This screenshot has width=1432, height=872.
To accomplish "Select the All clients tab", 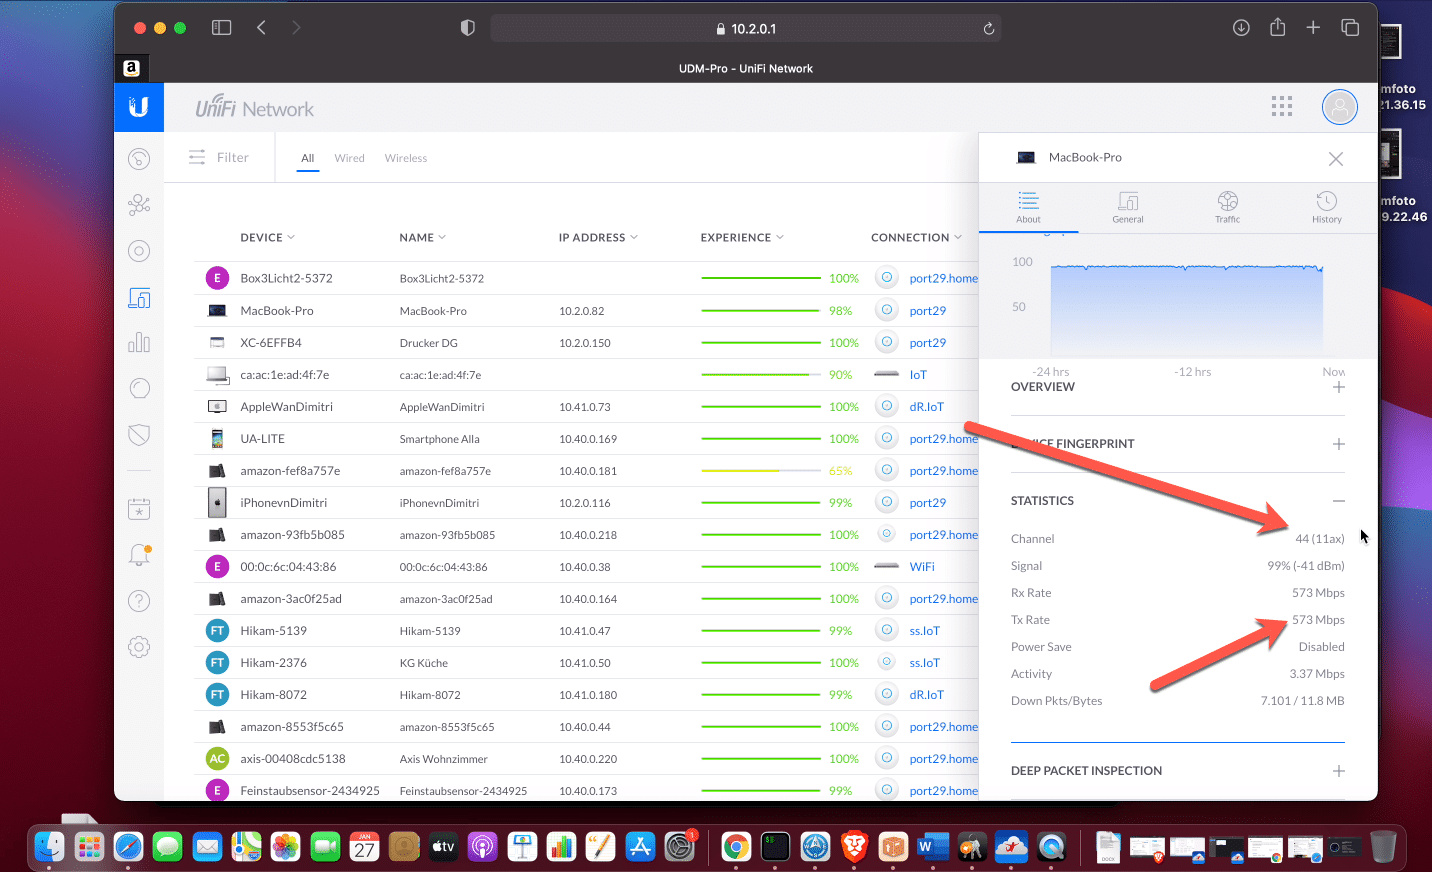I will point(308,158).
